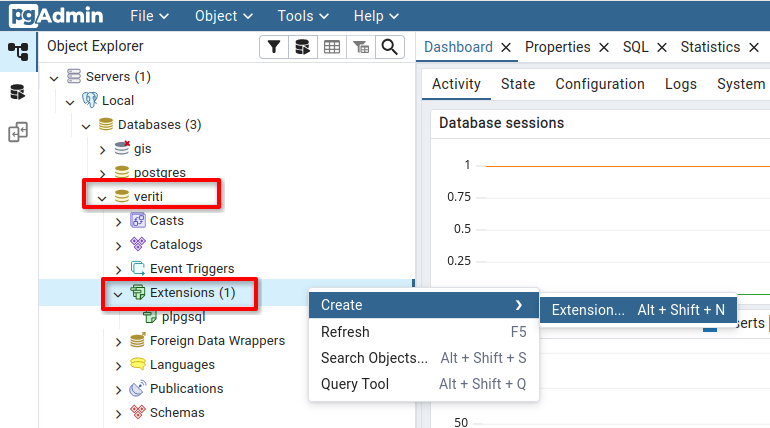Viewport: 770px width, 428px height.
Task: Expand the Schemas node
Action: tap(118, 414)
